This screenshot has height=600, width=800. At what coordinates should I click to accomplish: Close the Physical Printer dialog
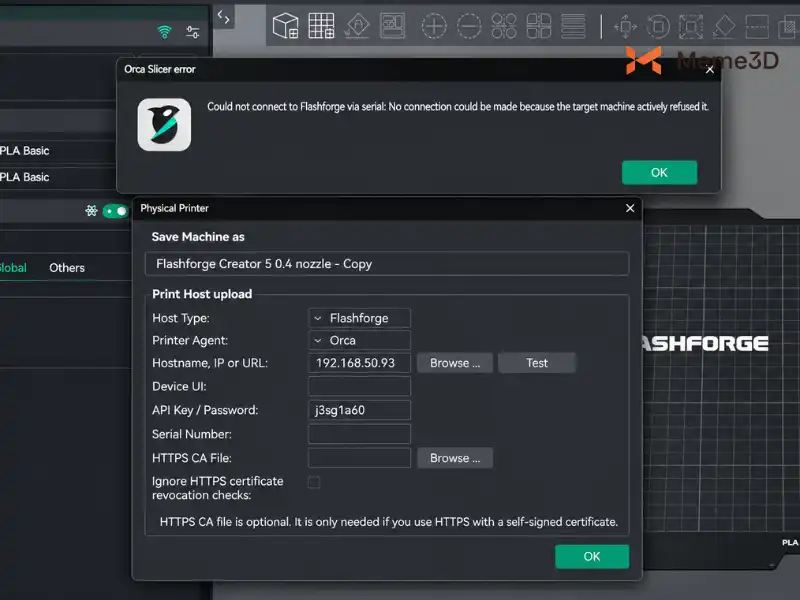pos(630,208)
